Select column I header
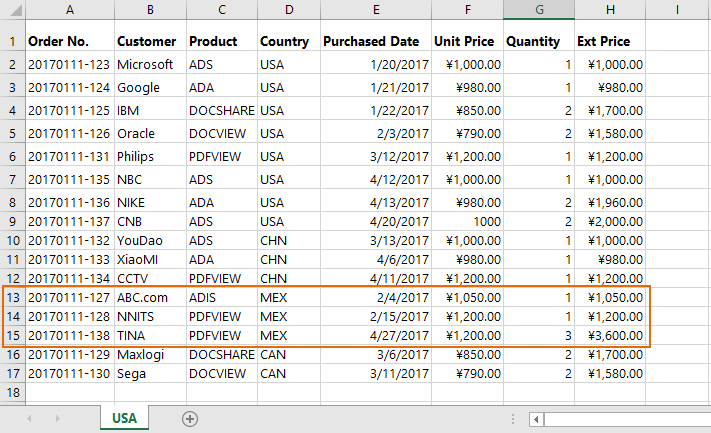This screenshot has height=433, width=711. [677, 10]
